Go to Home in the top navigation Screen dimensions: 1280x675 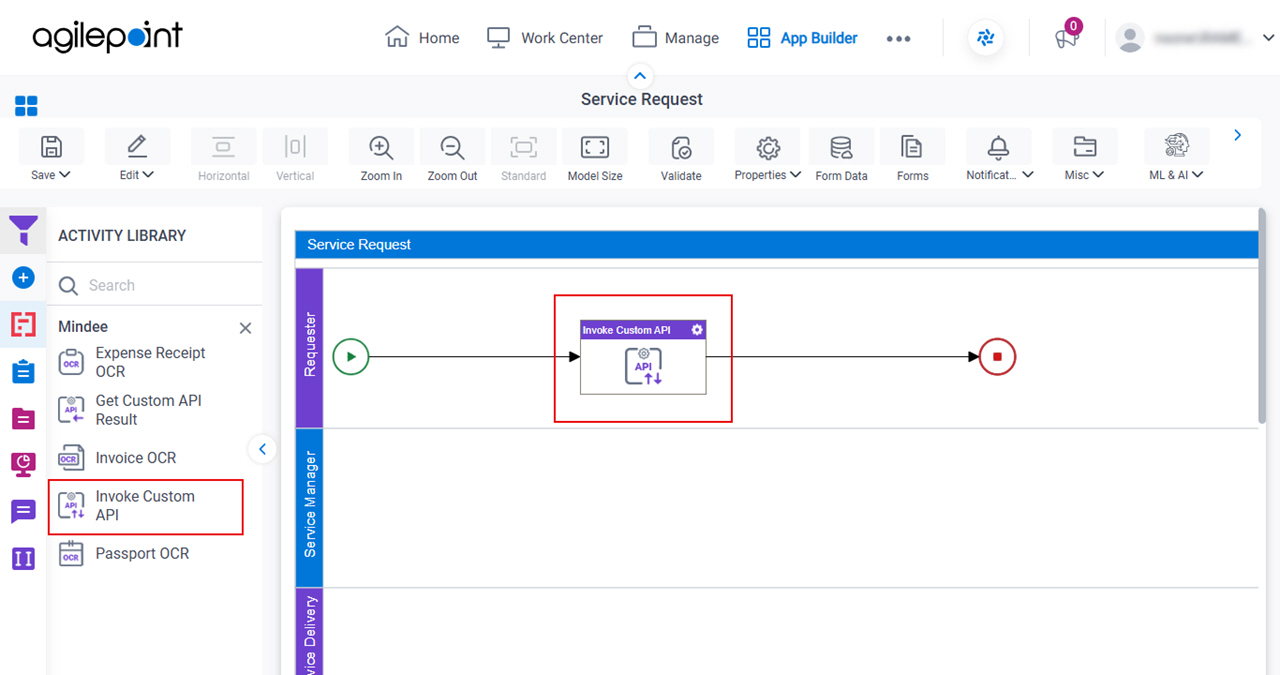(422, 38)
